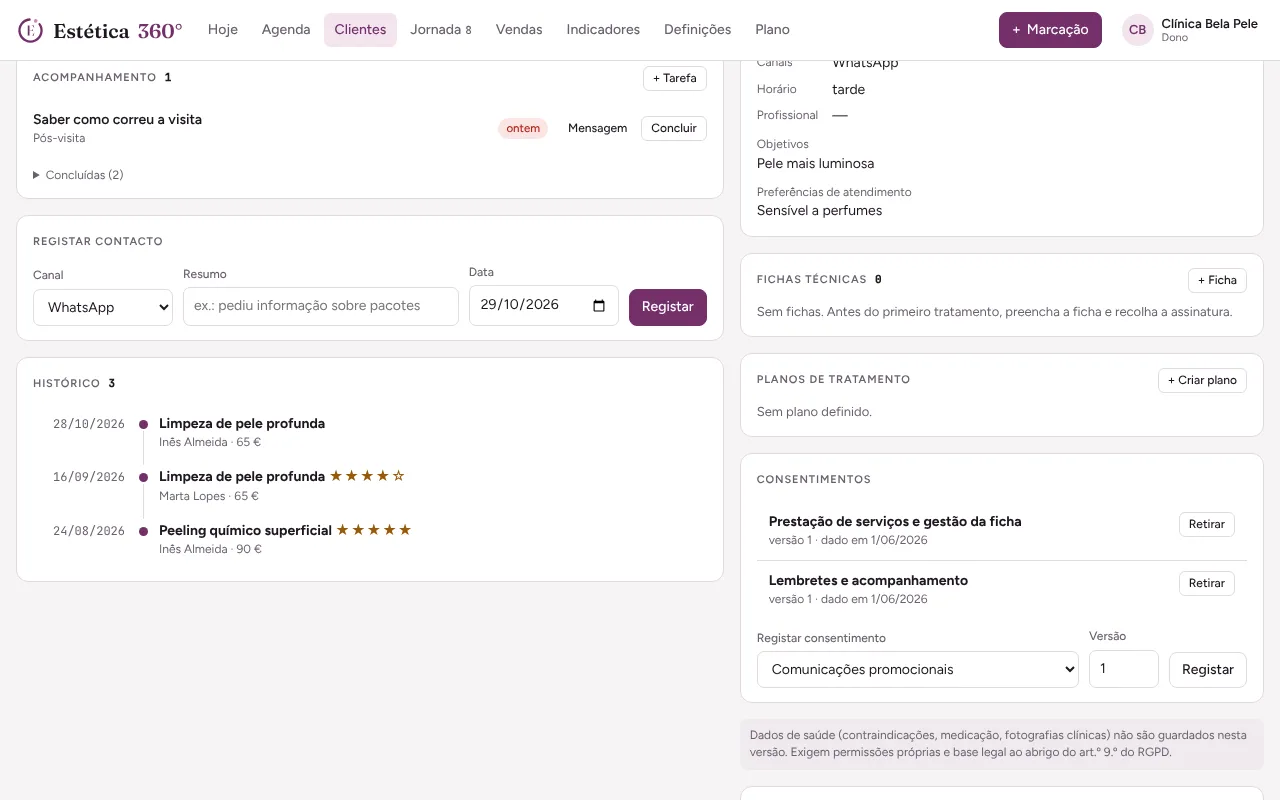Click the Inês Almeida · 90 € line
Image resolution: width=1280 pixels, height=800 pixels.
pyautogui.click(x=210, y=549)
